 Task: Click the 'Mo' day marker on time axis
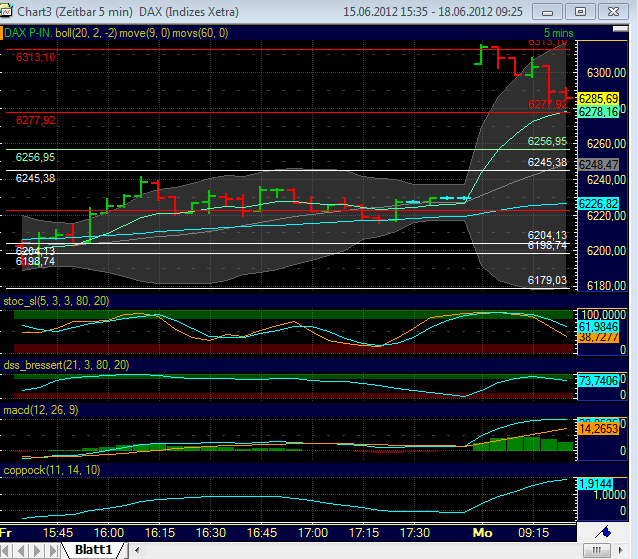[x=482, y=533]
